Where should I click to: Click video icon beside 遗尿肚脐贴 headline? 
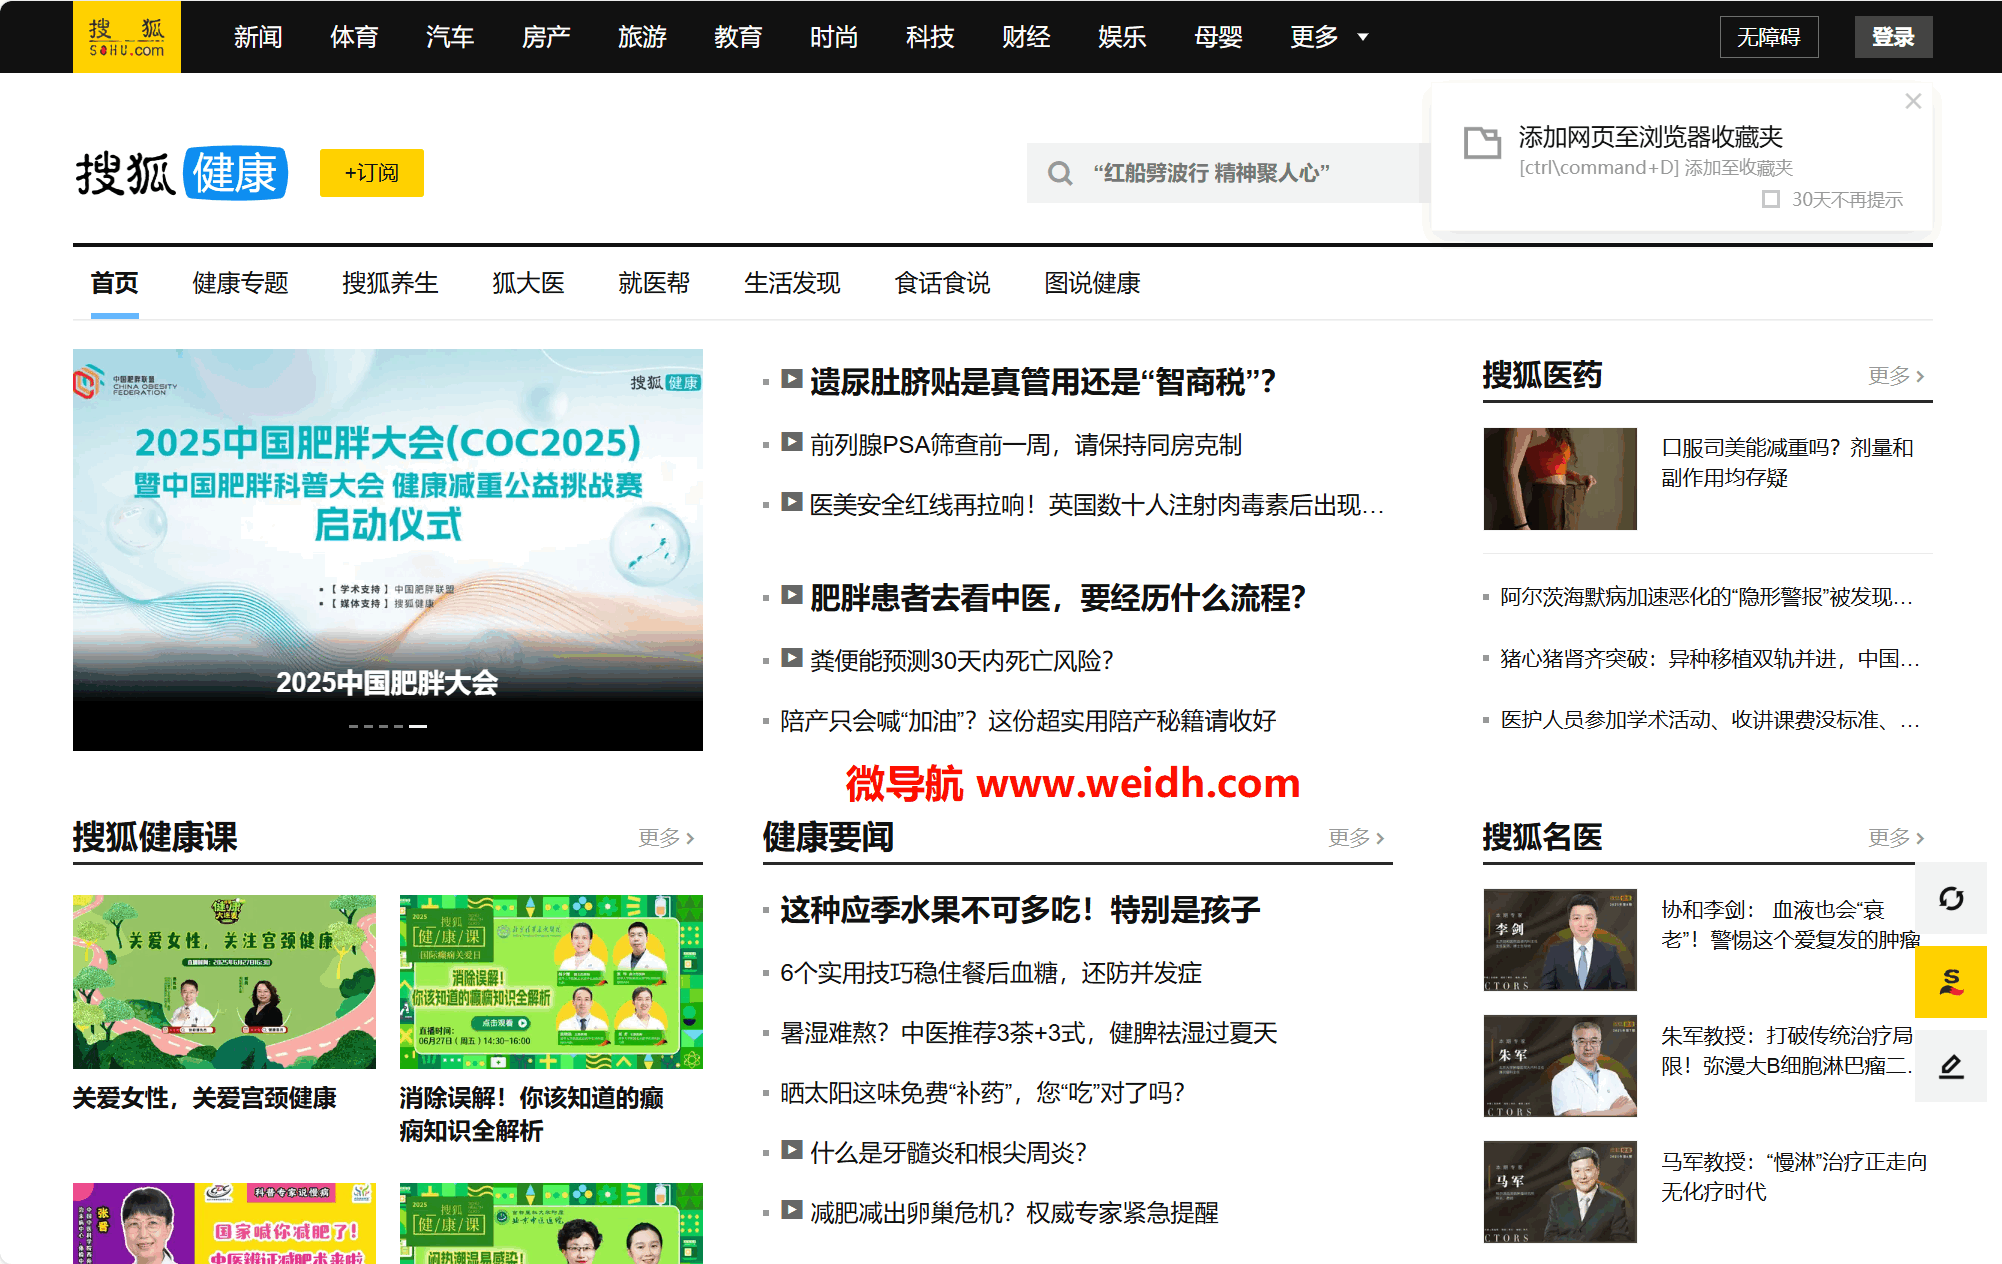pos(792,379)
